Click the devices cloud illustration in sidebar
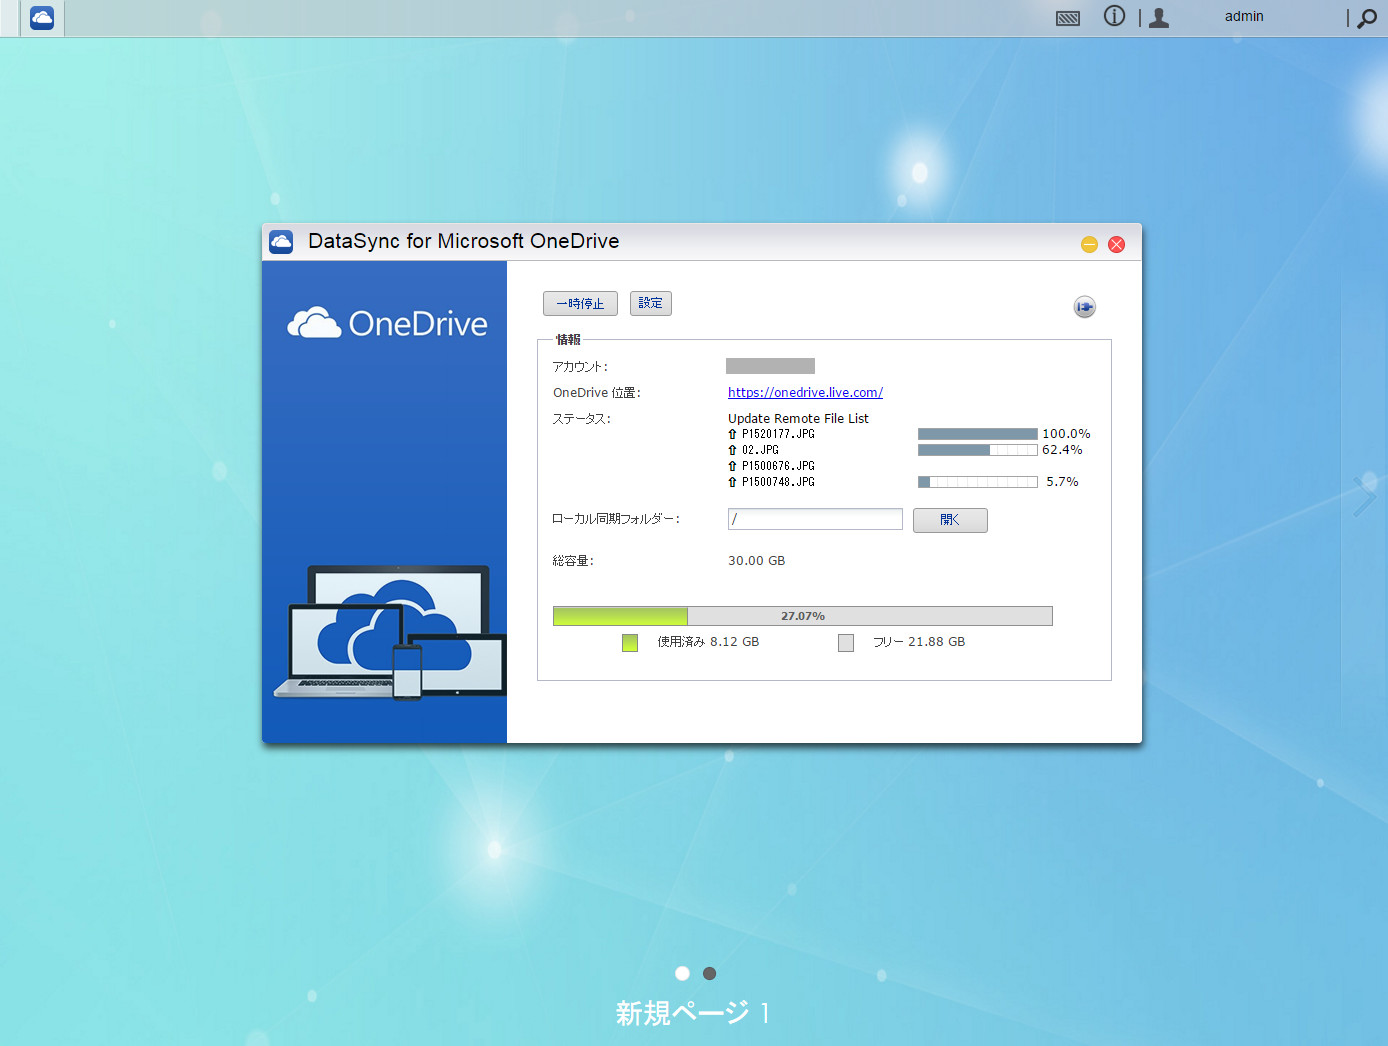This screenshot has height=1046, width=1388. tap(390, 632)
